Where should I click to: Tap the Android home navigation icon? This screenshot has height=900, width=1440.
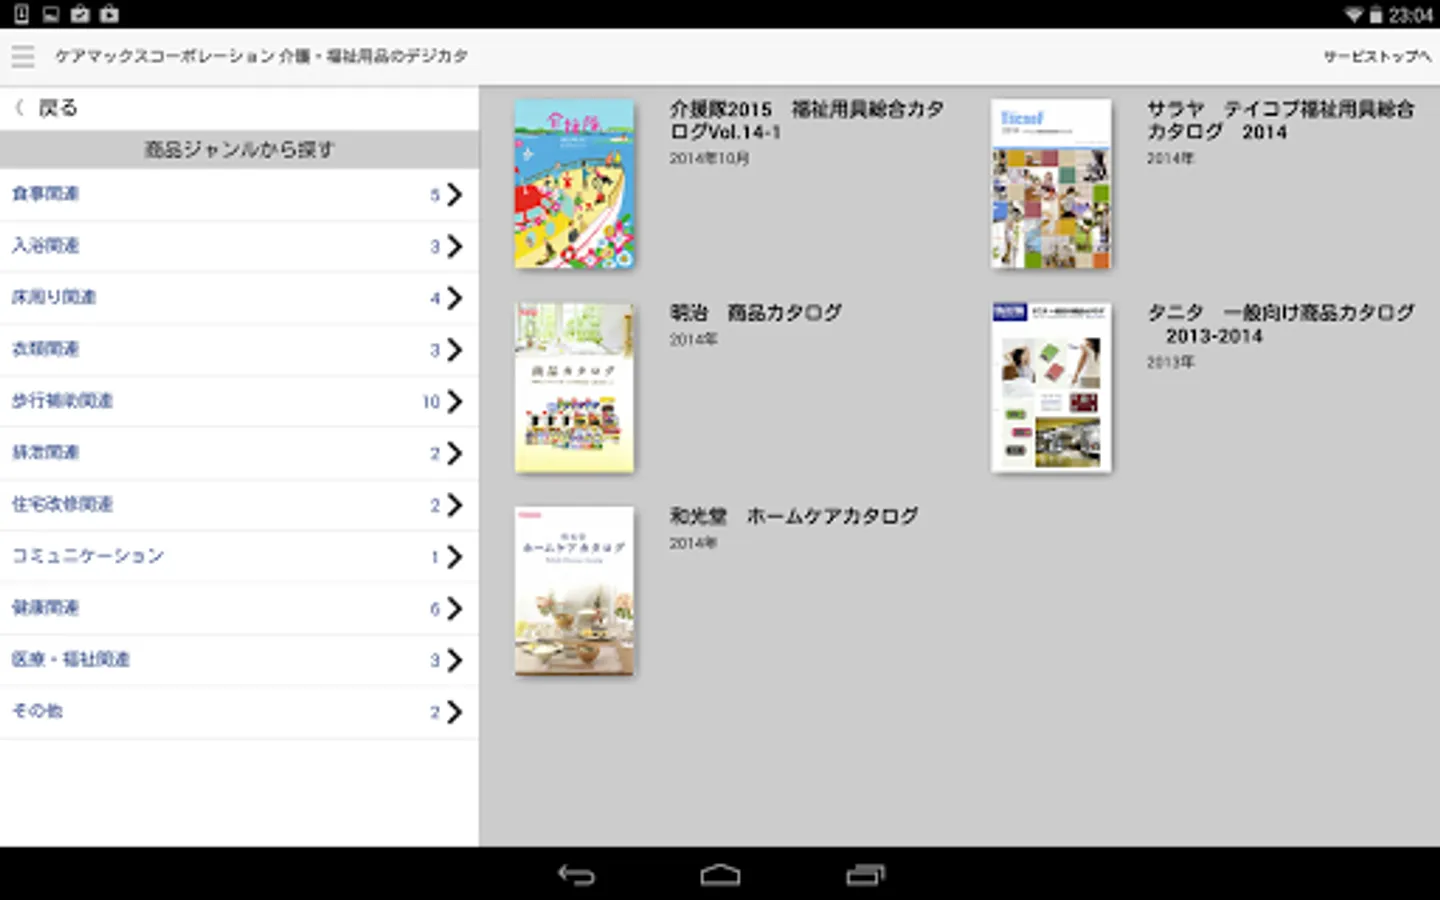click(720, 875)
